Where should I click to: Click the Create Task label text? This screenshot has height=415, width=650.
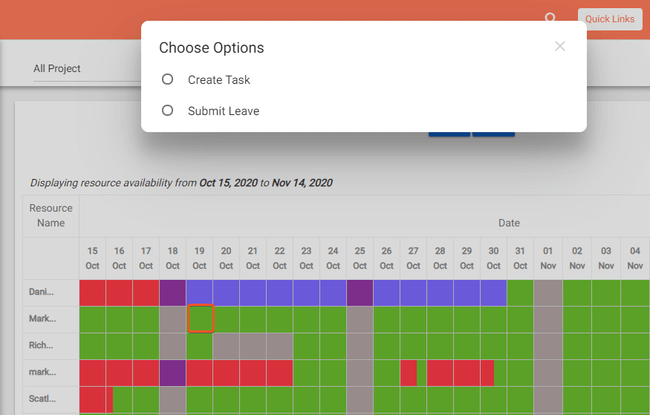click(219, 80)
